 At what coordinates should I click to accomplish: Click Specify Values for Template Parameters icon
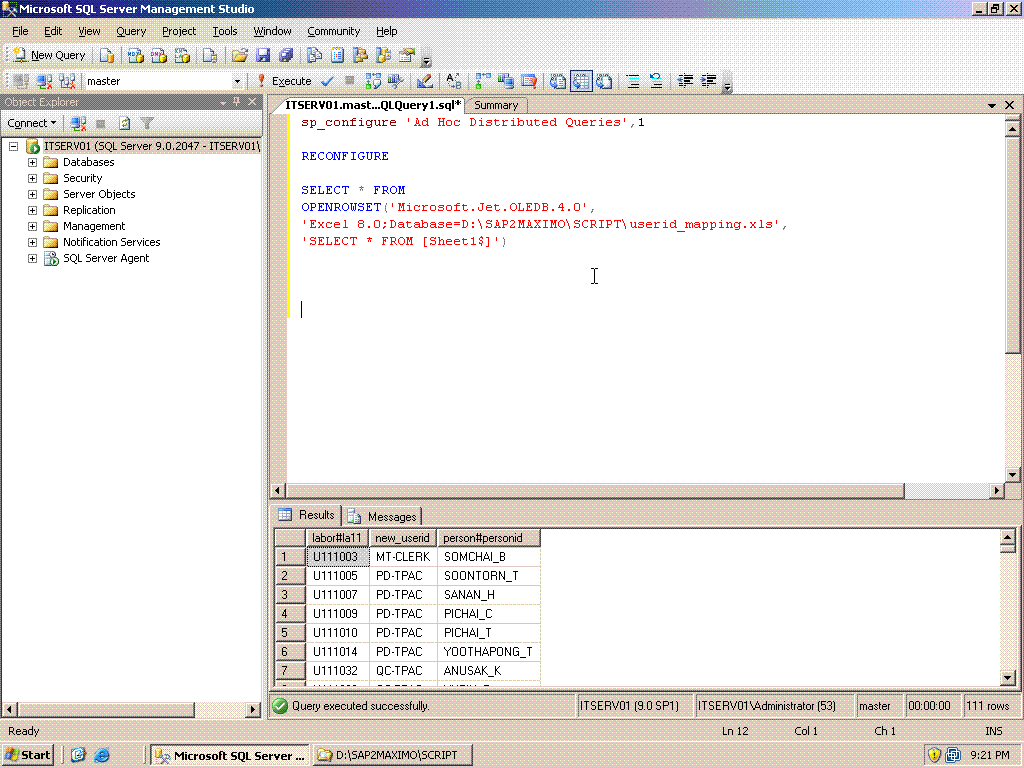tap(454, 81)
